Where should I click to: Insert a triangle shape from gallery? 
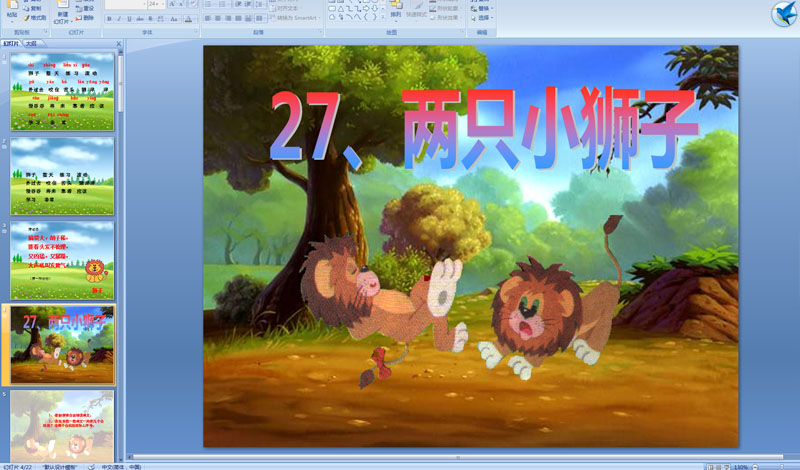pyautogui.click(x=341, y=8)
